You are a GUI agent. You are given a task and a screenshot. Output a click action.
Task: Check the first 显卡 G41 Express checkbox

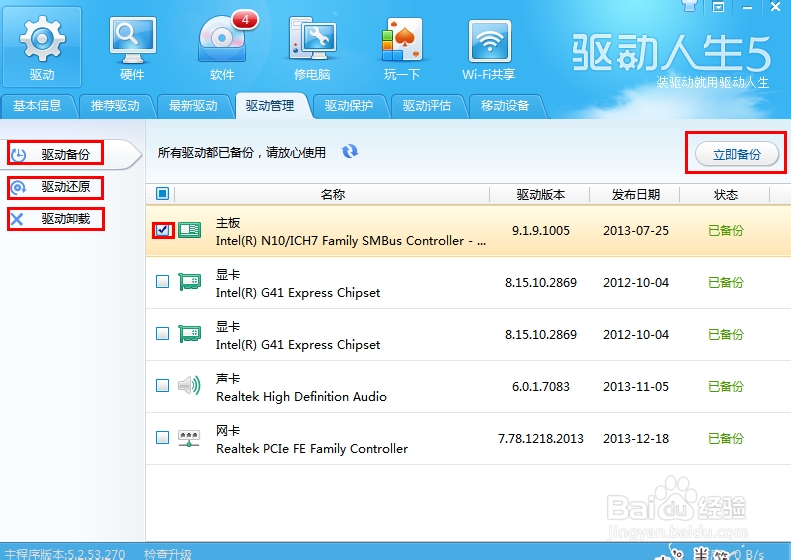tap(162, 282)
